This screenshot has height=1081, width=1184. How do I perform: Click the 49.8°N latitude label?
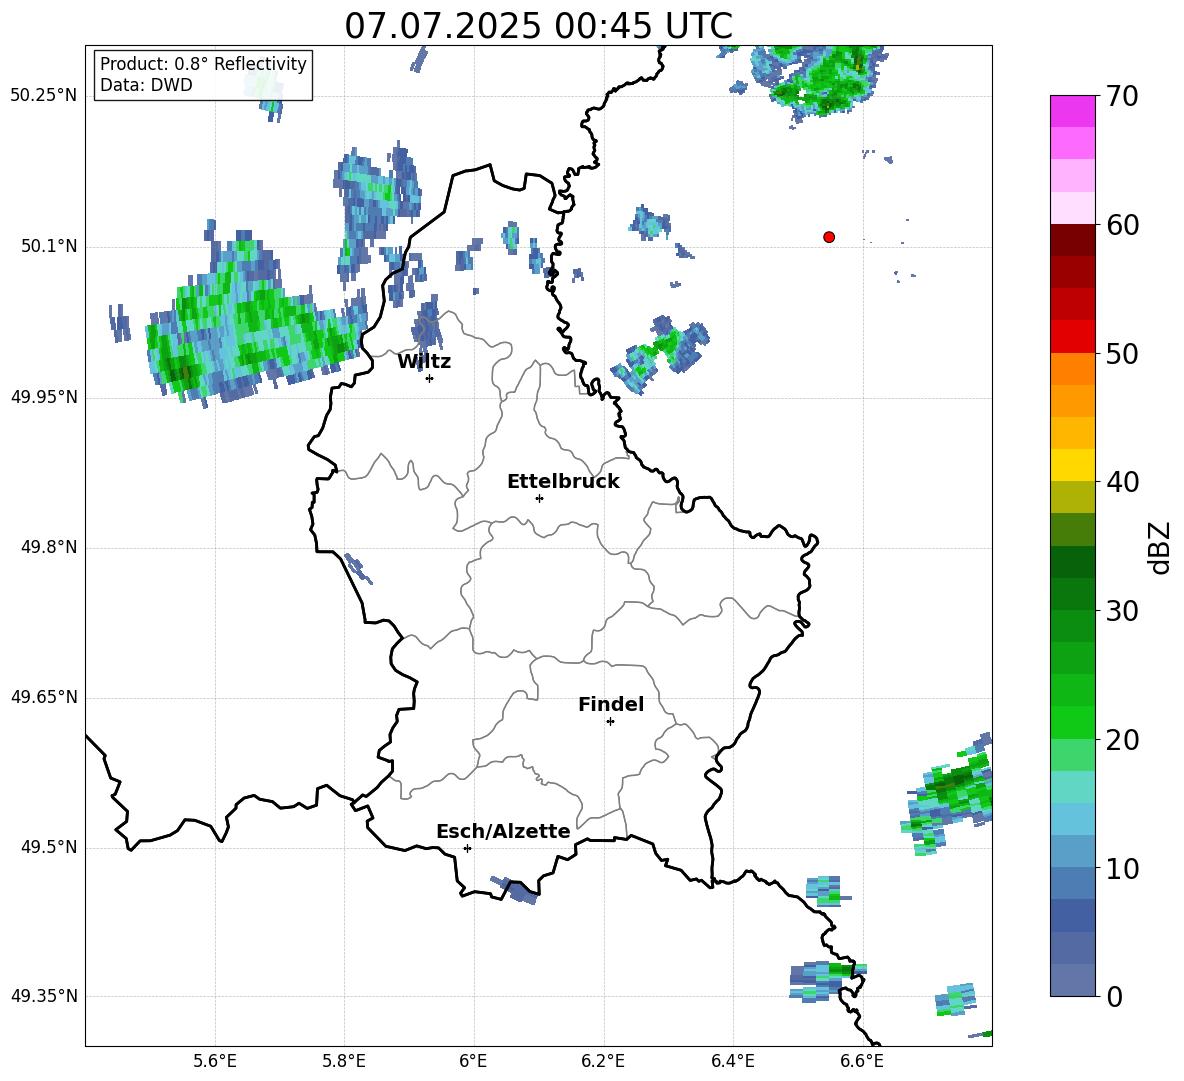(49, 547)
